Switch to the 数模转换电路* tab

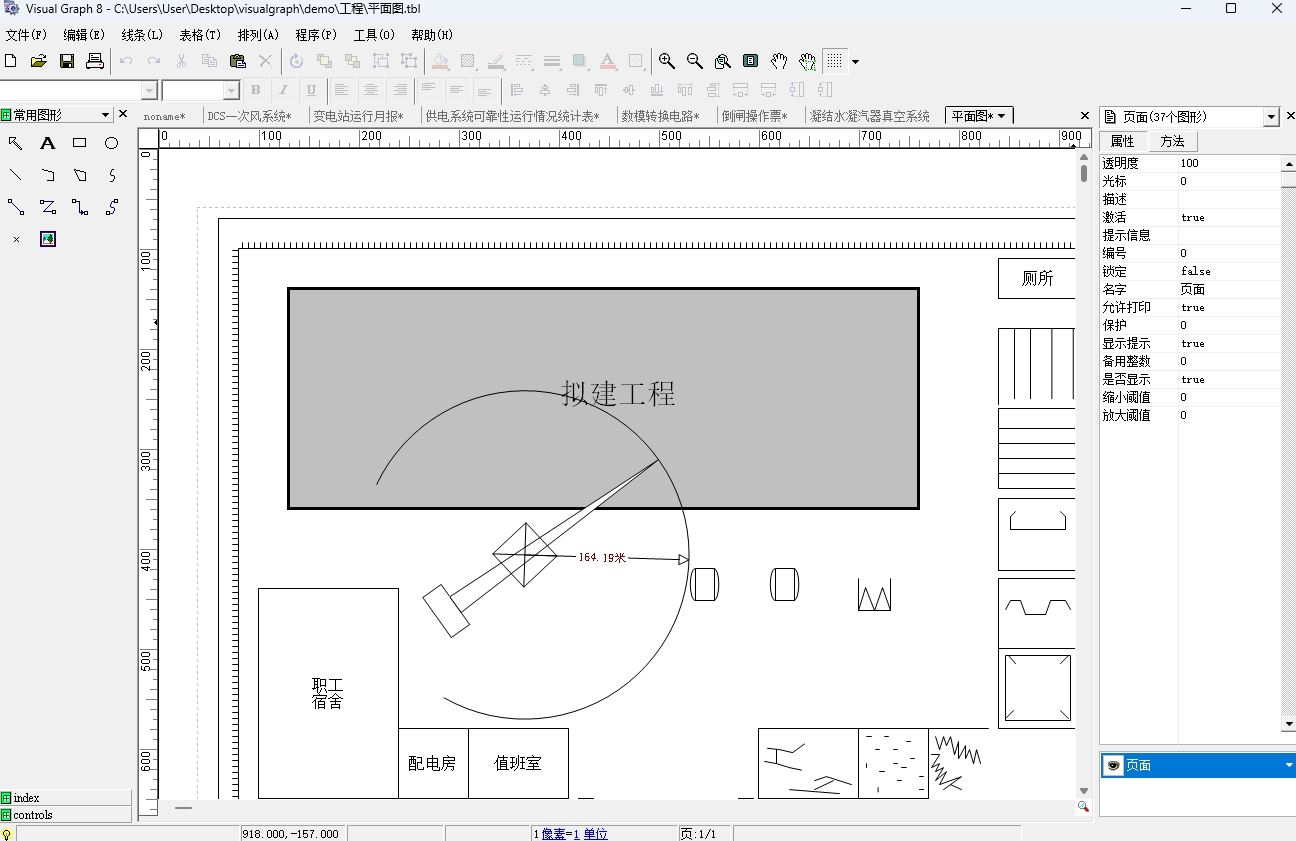pyautogui.click(x=660, y=116)
